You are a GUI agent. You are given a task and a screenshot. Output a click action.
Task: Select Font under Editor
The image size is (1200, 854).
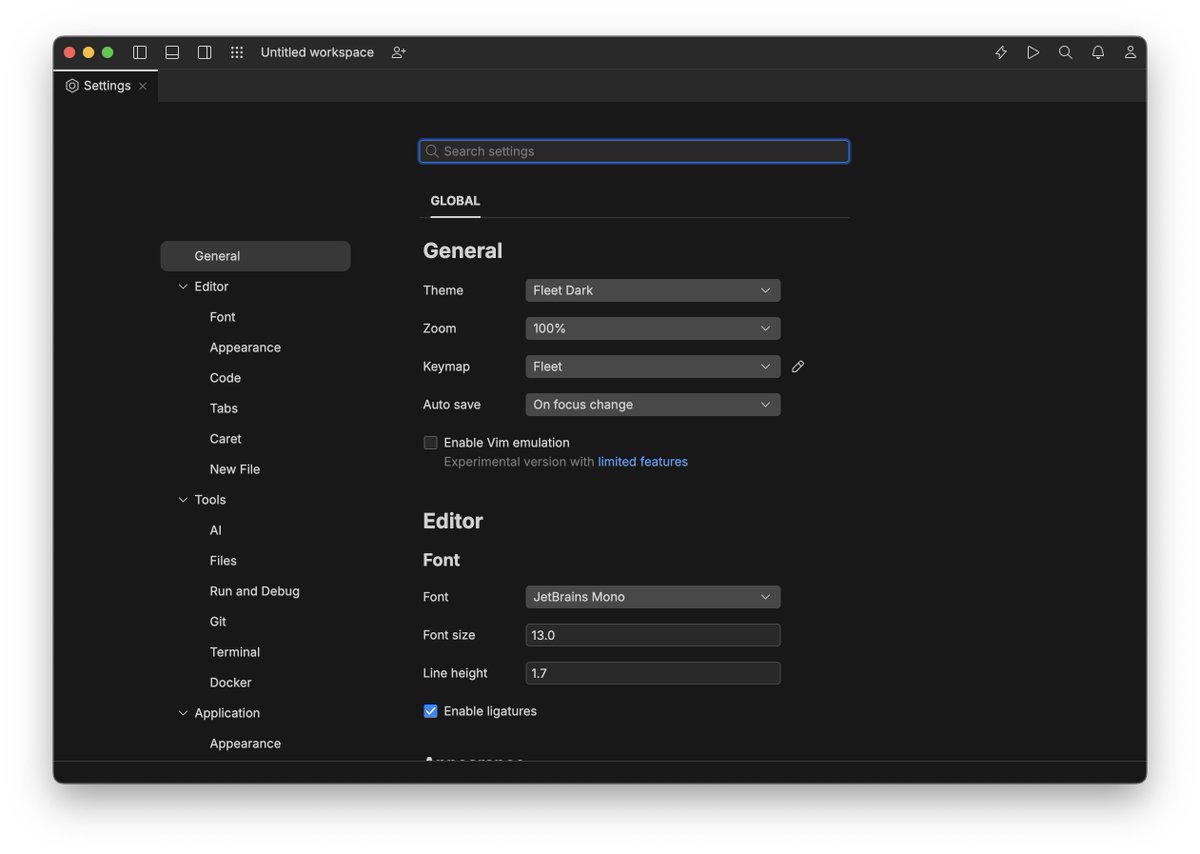(x=223, y=317)
